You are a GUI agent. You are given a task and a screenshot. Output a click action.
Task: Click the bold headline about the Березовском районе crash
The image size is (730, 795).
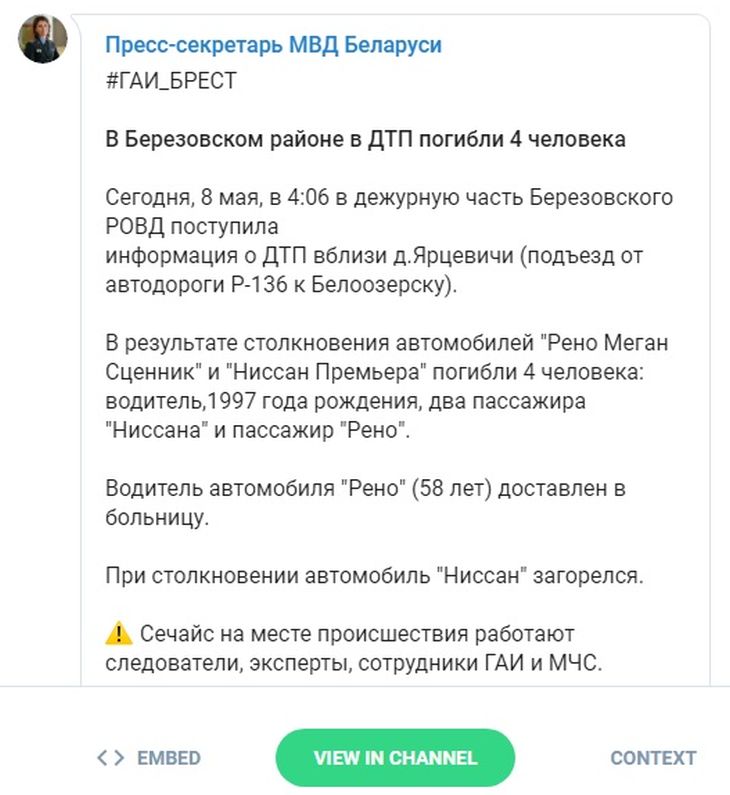click(366, 139)
